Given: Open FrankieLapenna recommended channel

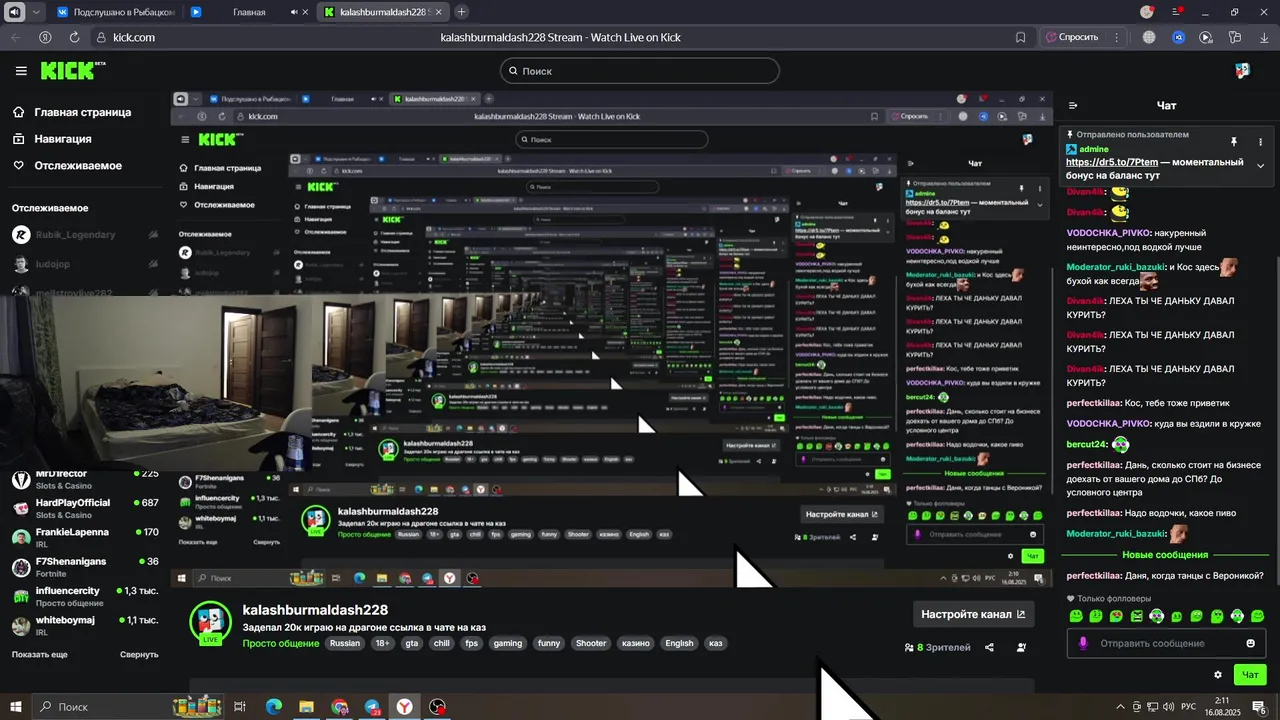Looking at the screenshot, I should click(84, 538).
